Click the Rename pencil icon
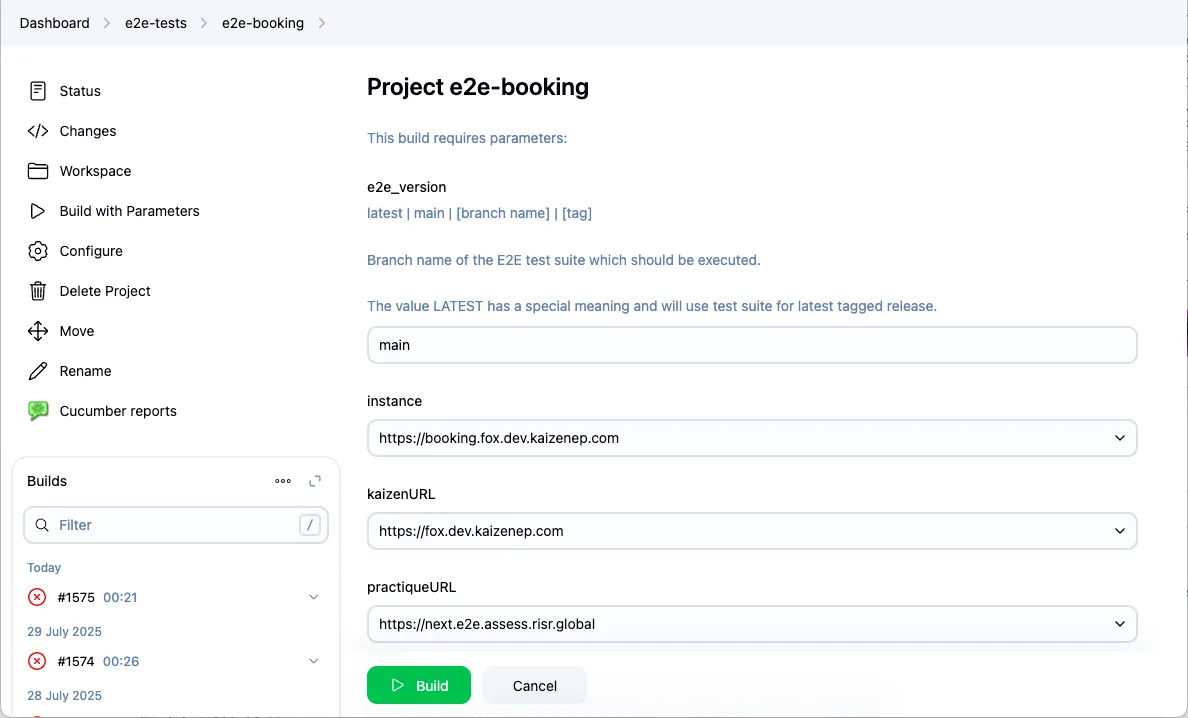This screenshot has width=1188, height=718. click(x=37, y=371)
